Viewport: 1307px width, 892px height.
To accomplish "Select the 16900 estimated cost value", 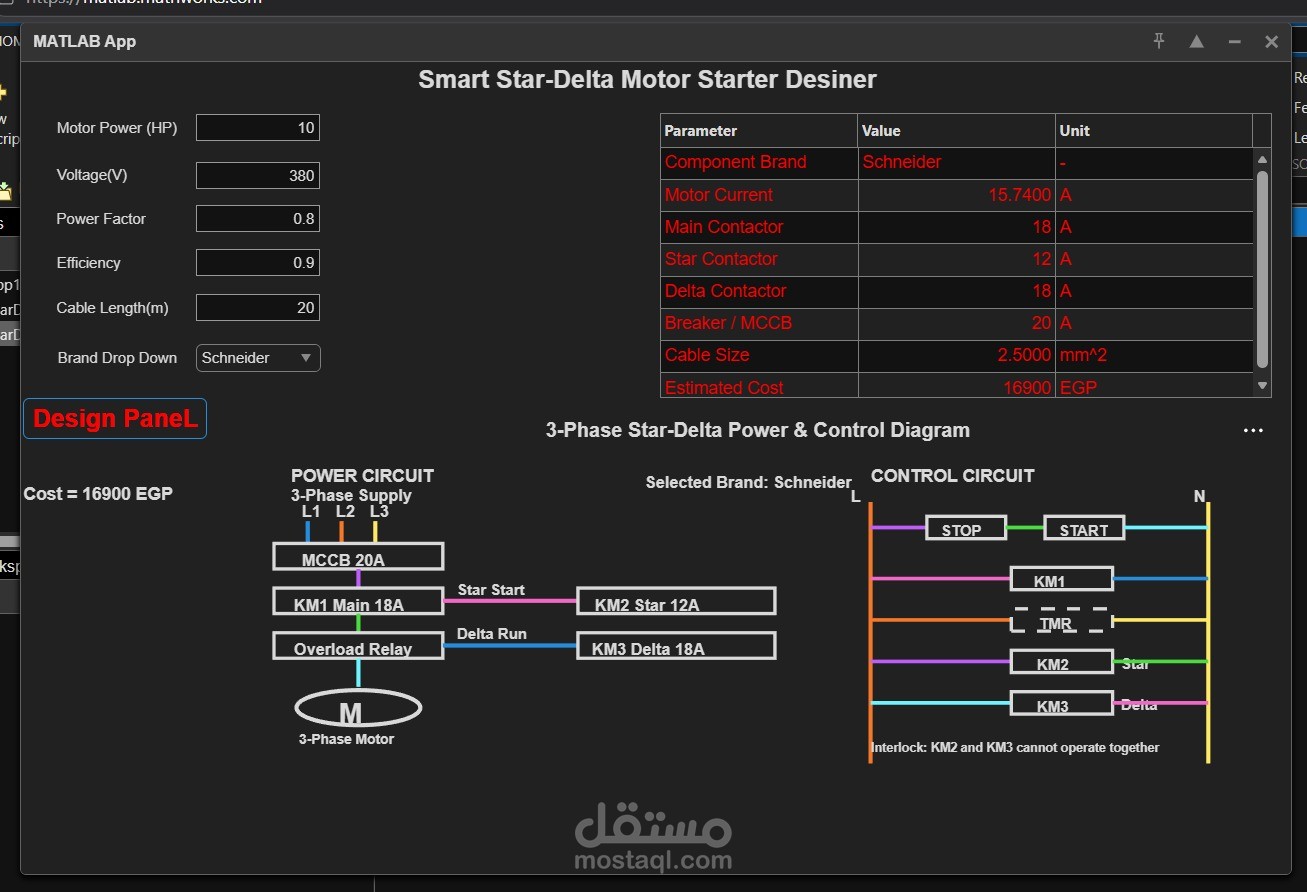I will (957, 386).
